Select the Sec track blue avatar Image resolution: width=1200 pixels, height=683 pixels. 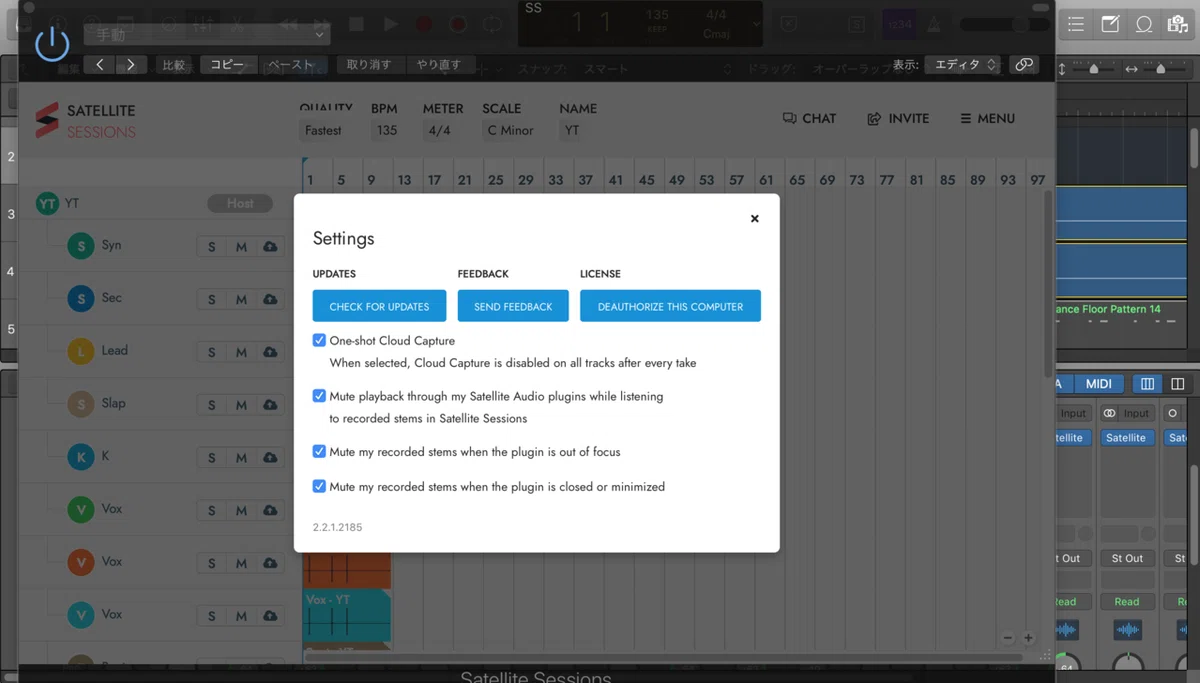point(81,299)
